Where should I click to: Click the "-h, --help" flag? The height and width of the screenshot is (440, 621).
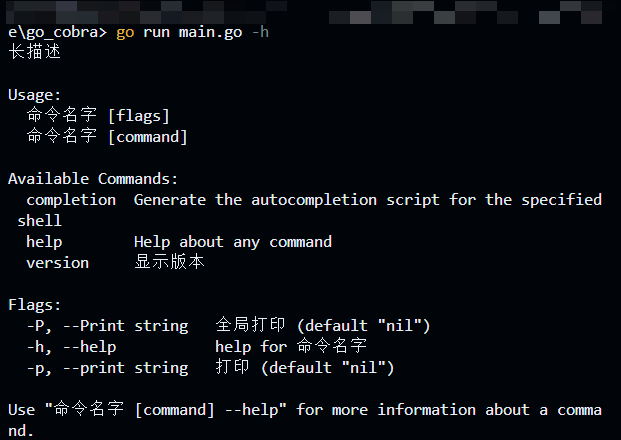tap(71, 346)
